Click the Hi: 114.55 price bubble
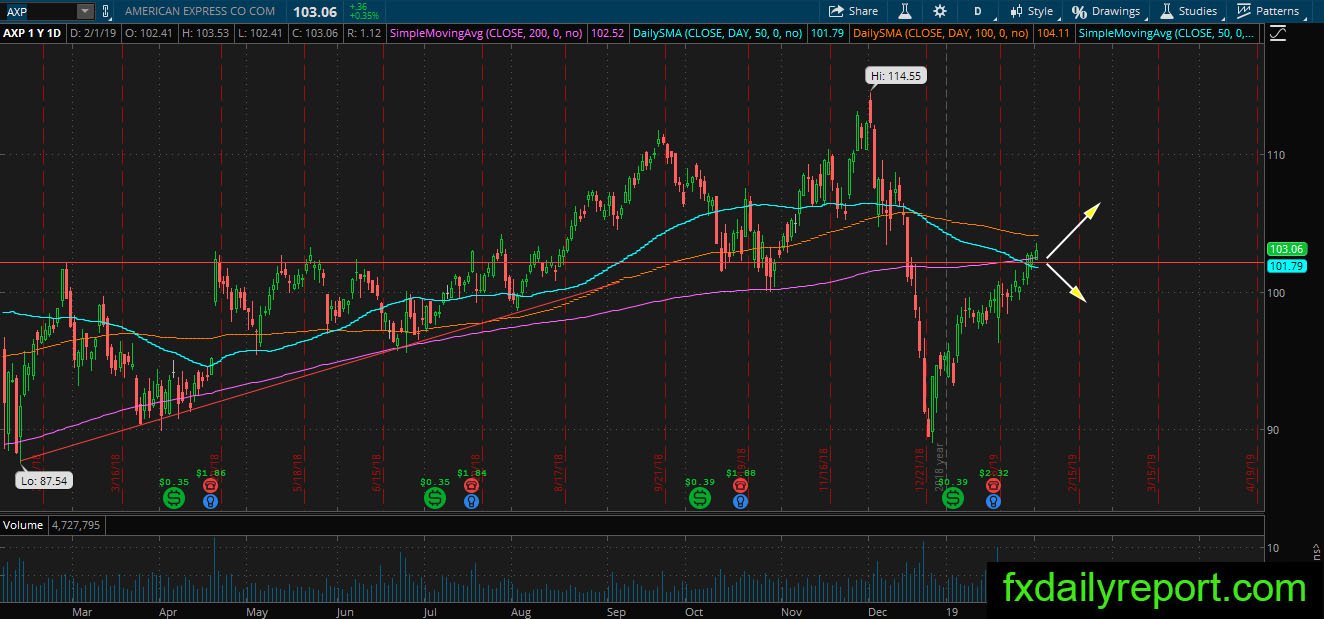The height and width of the screenshot is (619, 1324). [x=895, y=75]
